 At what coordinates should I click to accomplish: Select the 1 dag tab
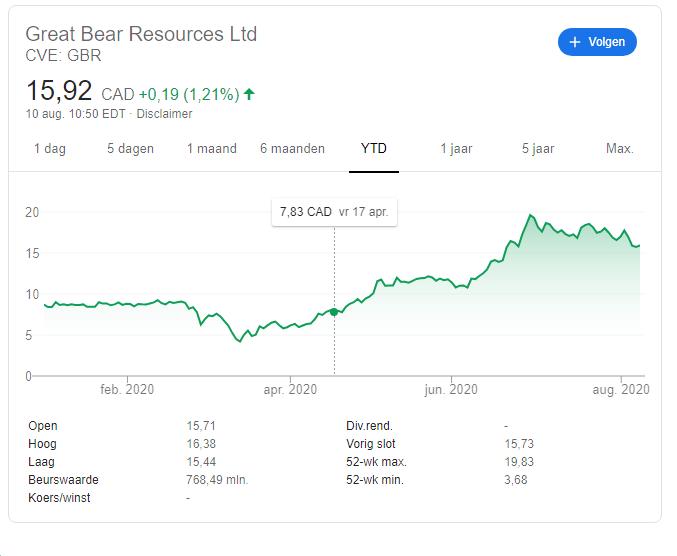50,148
